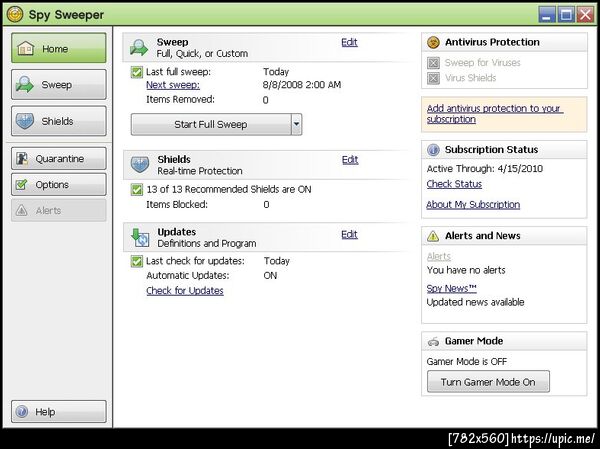Viewport: 600px width, 449px height.
Task: Edit the Sweep settings
Action: [x=349, y=42]
